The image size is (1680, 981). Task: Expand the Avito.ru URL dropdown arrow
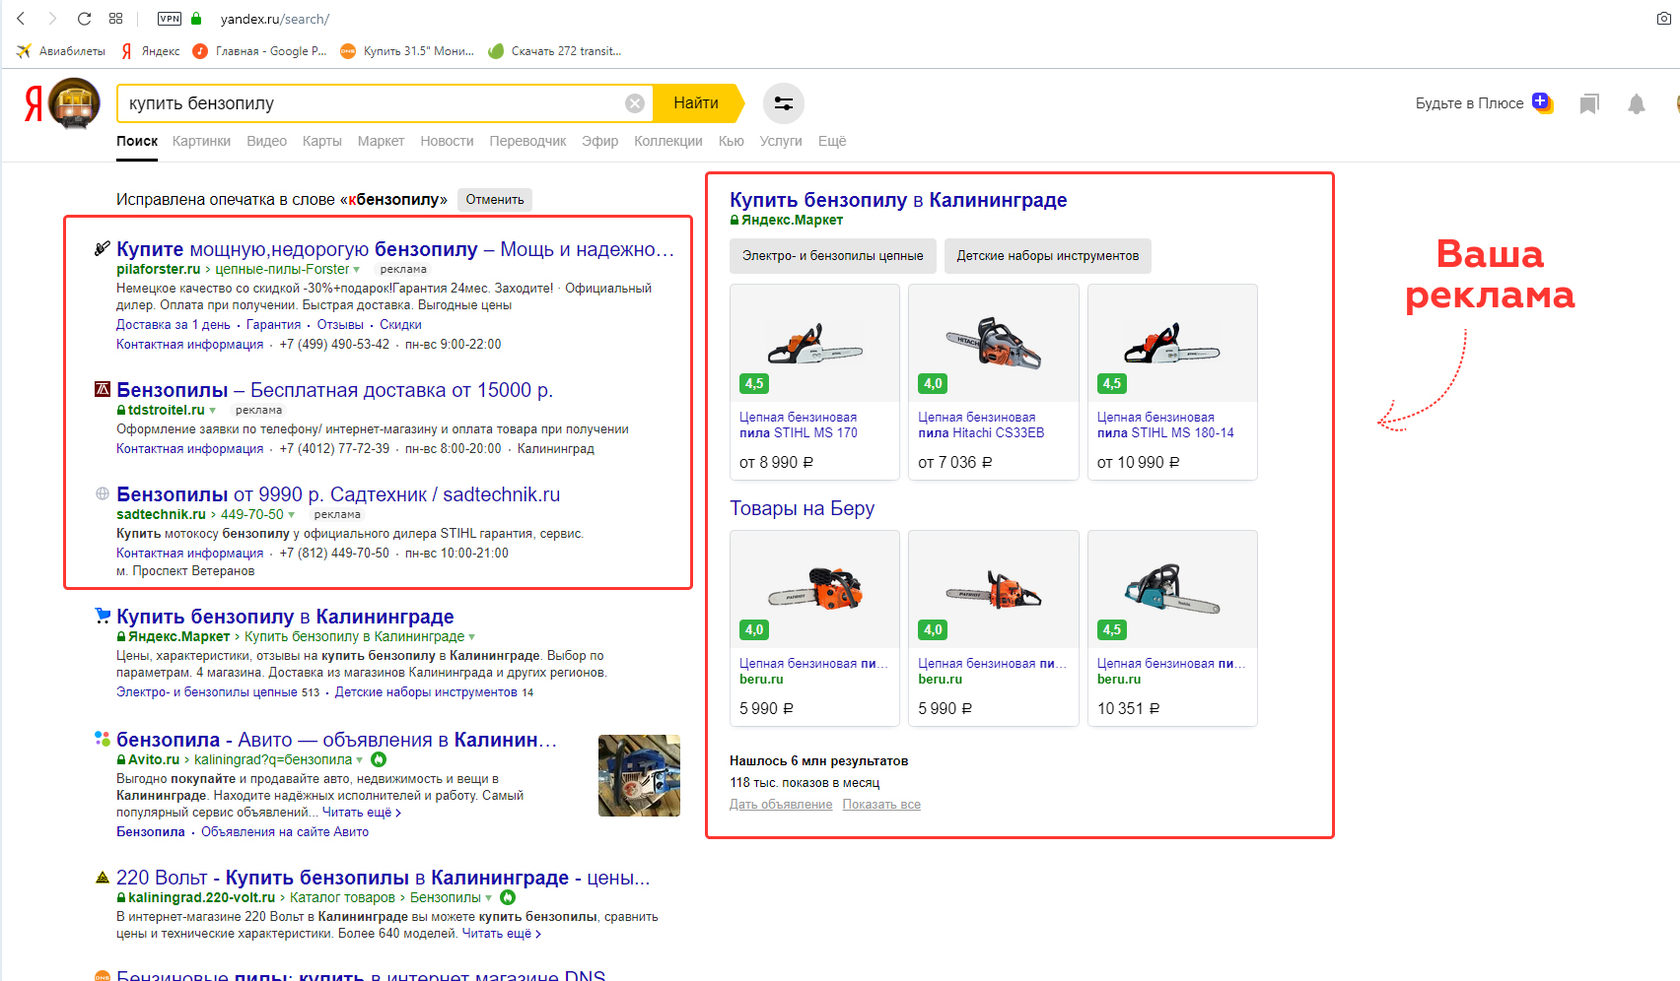pos(359,760)
